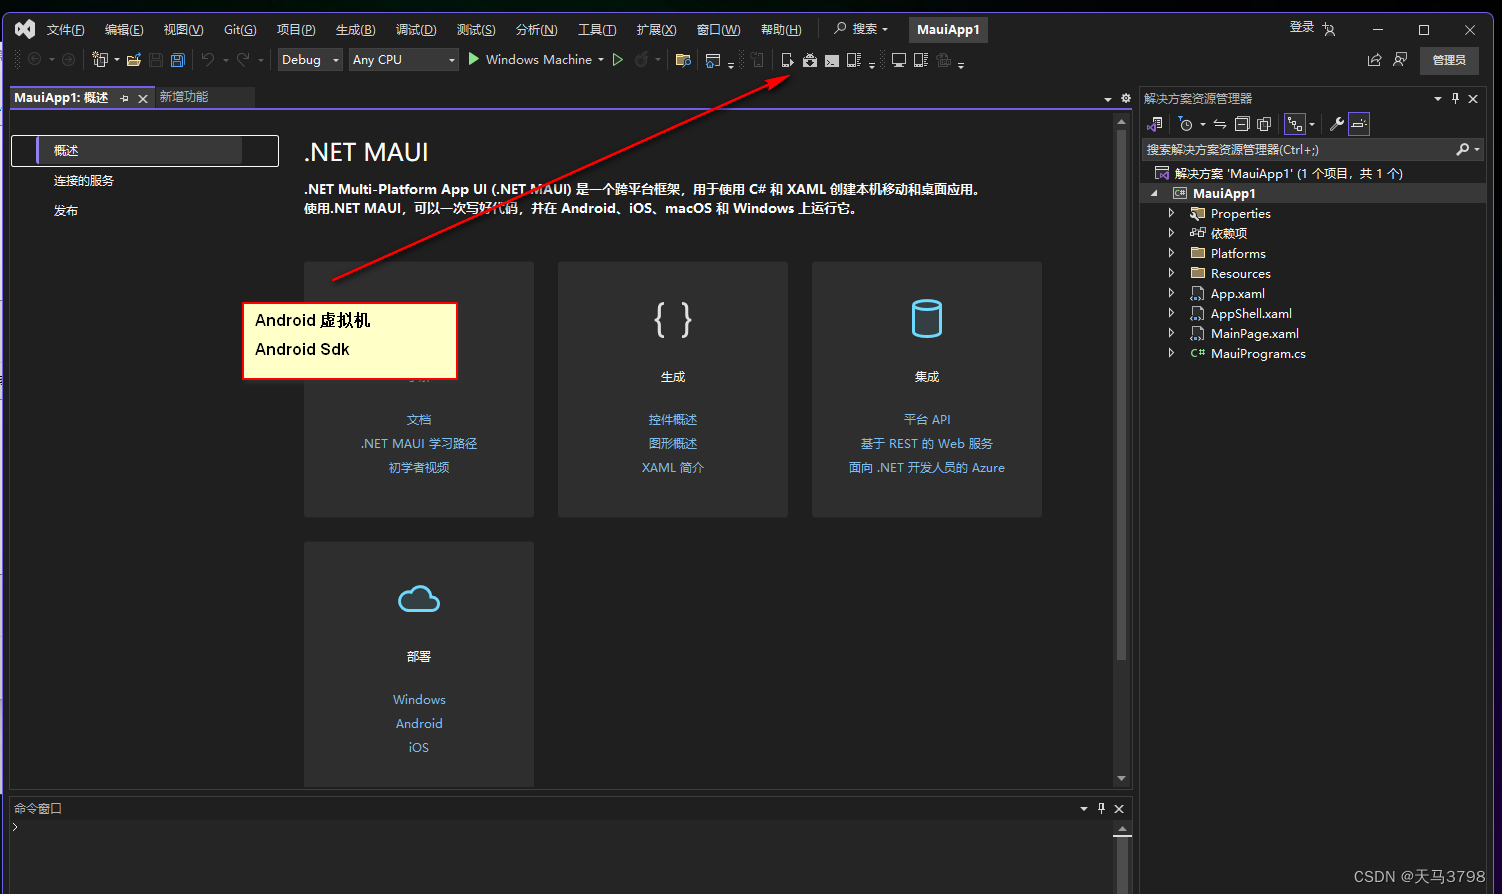The image size is (1502, 894).
Task: Click the document area vertical scrollbar
Action: tap(1121, 395)
